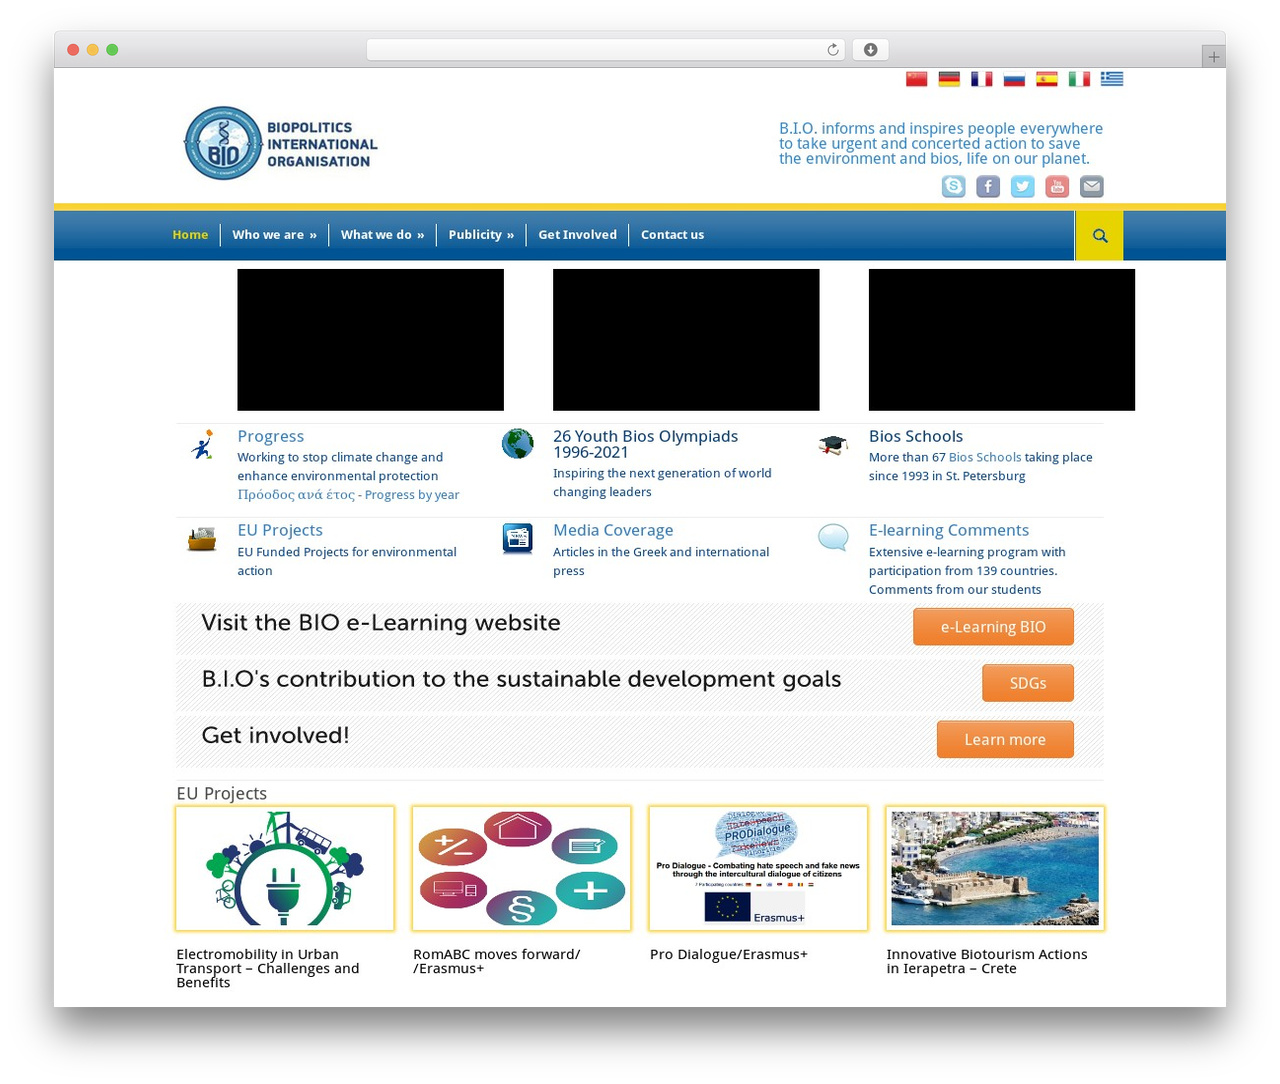
Task: Open the Media Coverage heading link
Action: pos(613,531)
